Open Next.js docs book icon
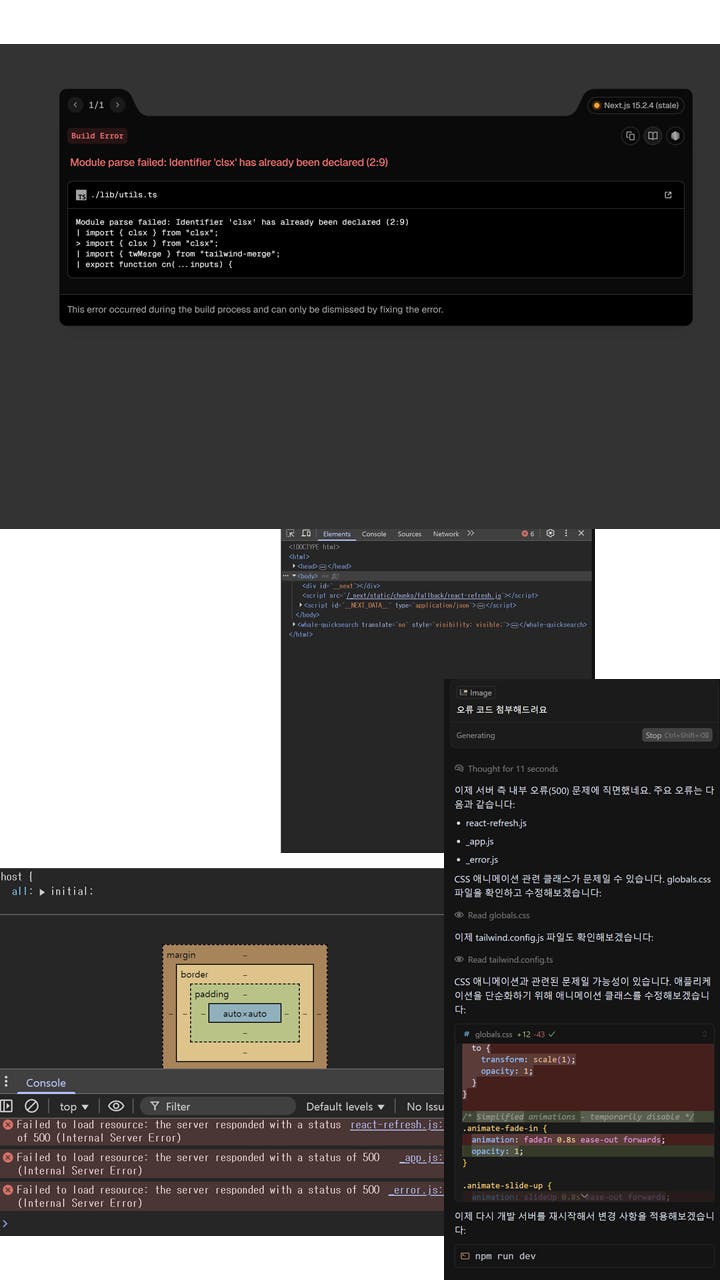The height and width of the screenshot is (1280, 720). click(x=653, y=136)
